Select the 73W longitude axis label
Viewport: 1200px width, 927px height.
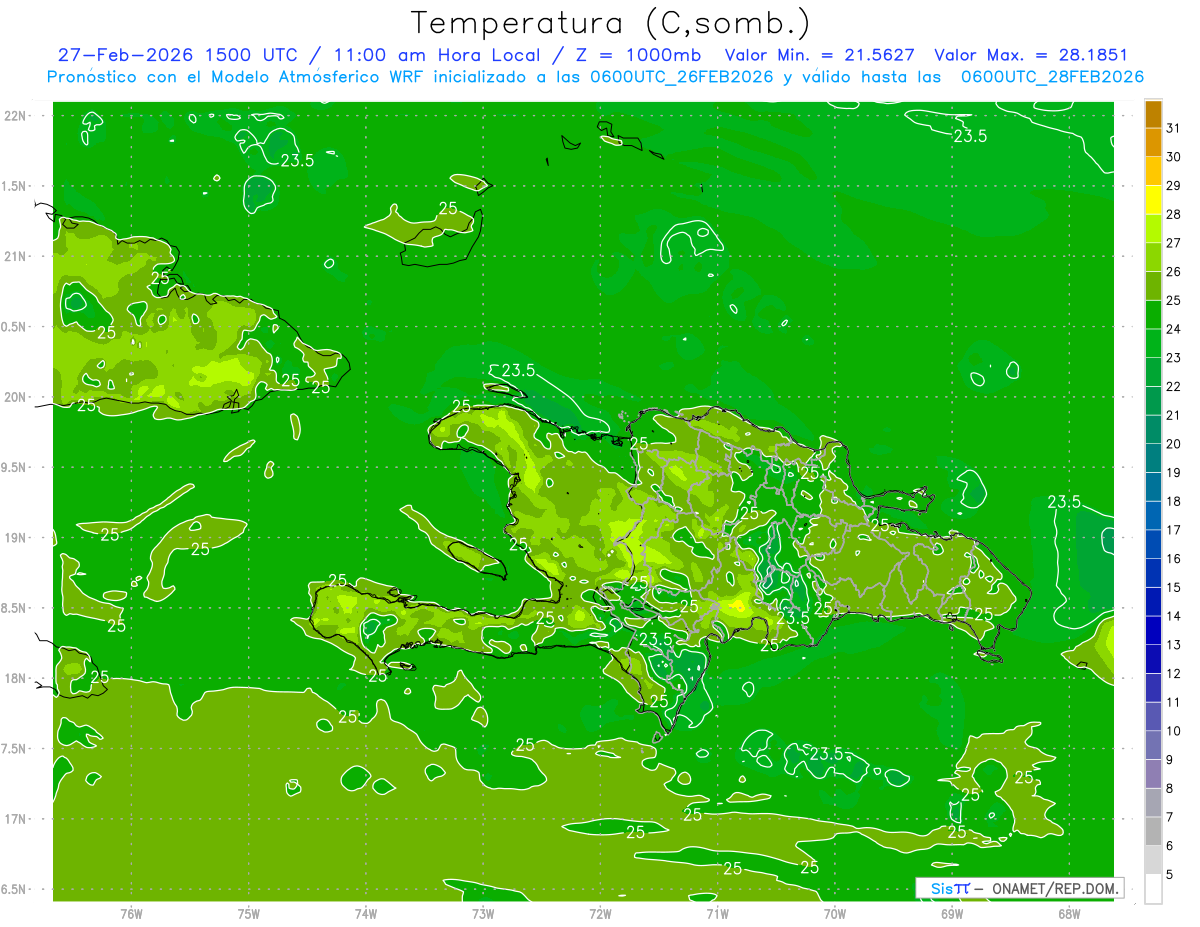coord(483,914)
